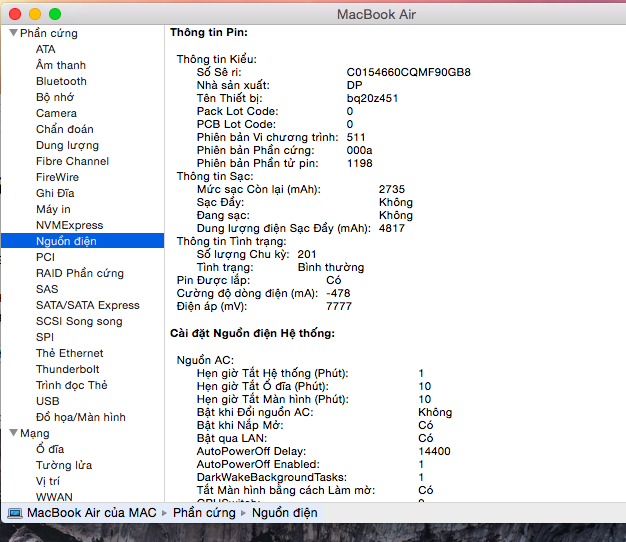Click amperage value -478

tap(338, 293)
